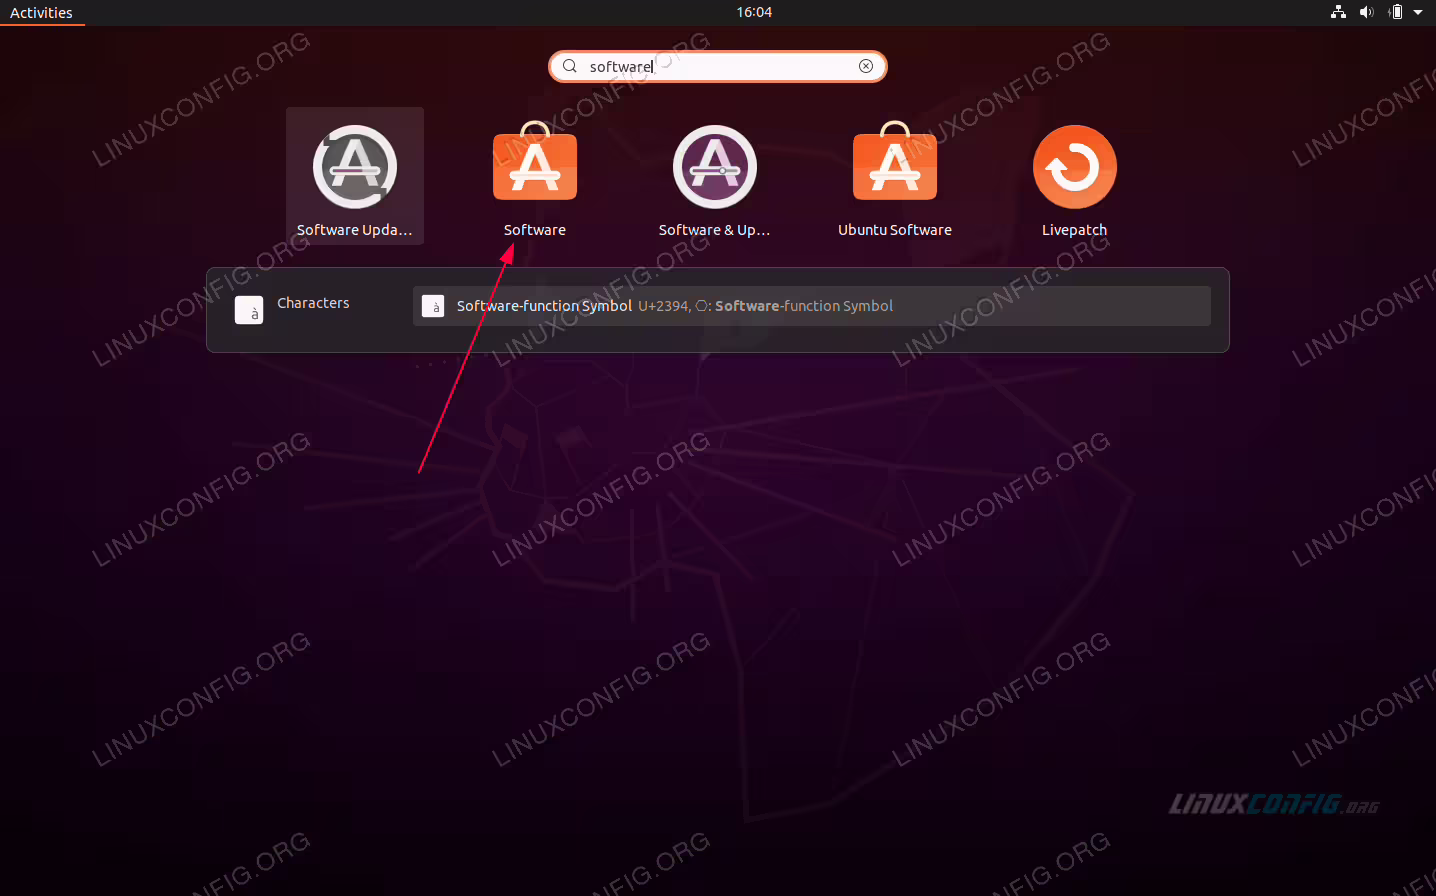1436x896 pixels.
Task: Expand the system menu dropdown arrow
Action: coord(1418,12)
